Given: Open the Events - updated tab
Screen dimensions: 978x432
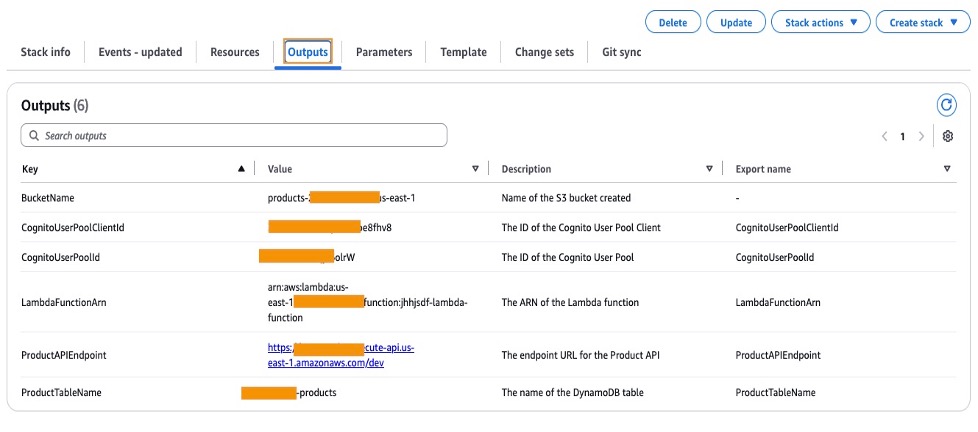Looking at the screenshot, I should point(140,52).
